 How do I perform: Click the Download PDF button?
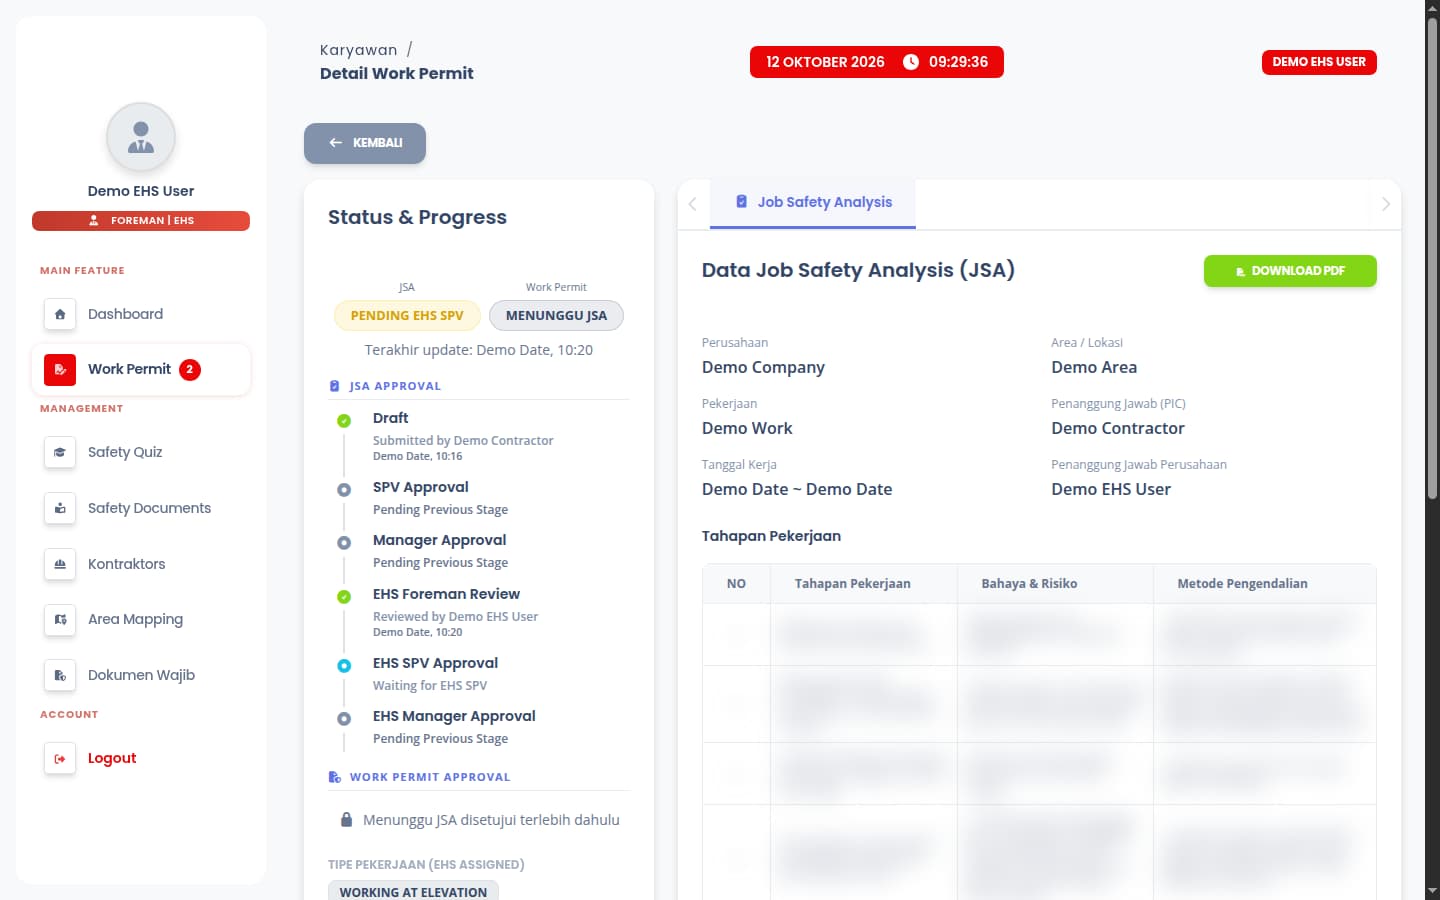pyautogui.click(x=1290, y=271)
